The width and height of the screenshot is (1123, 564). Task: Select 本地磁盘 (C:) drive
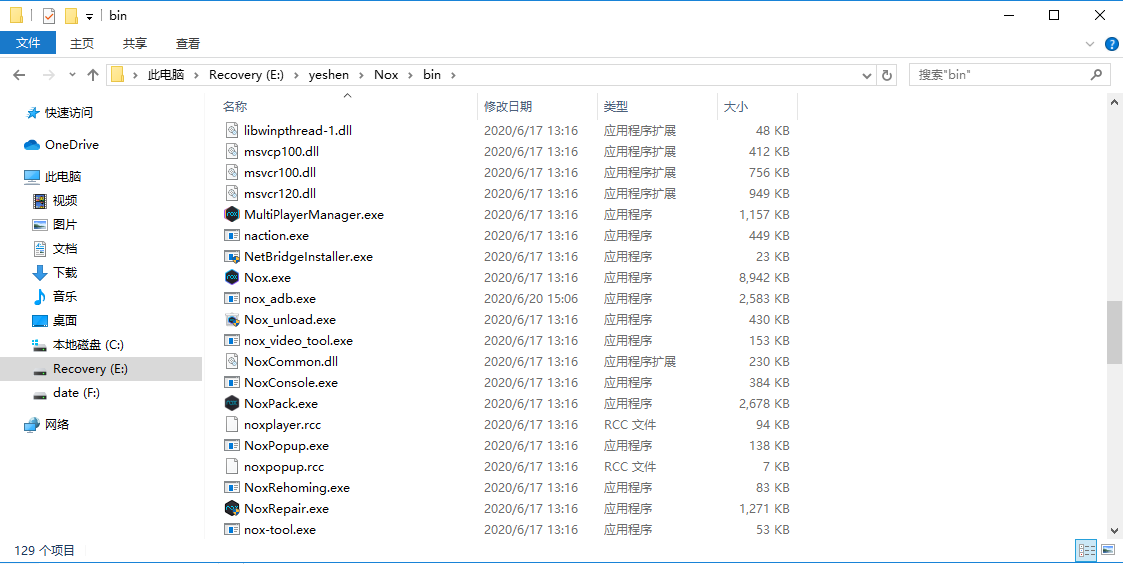[x=88, y=345]
